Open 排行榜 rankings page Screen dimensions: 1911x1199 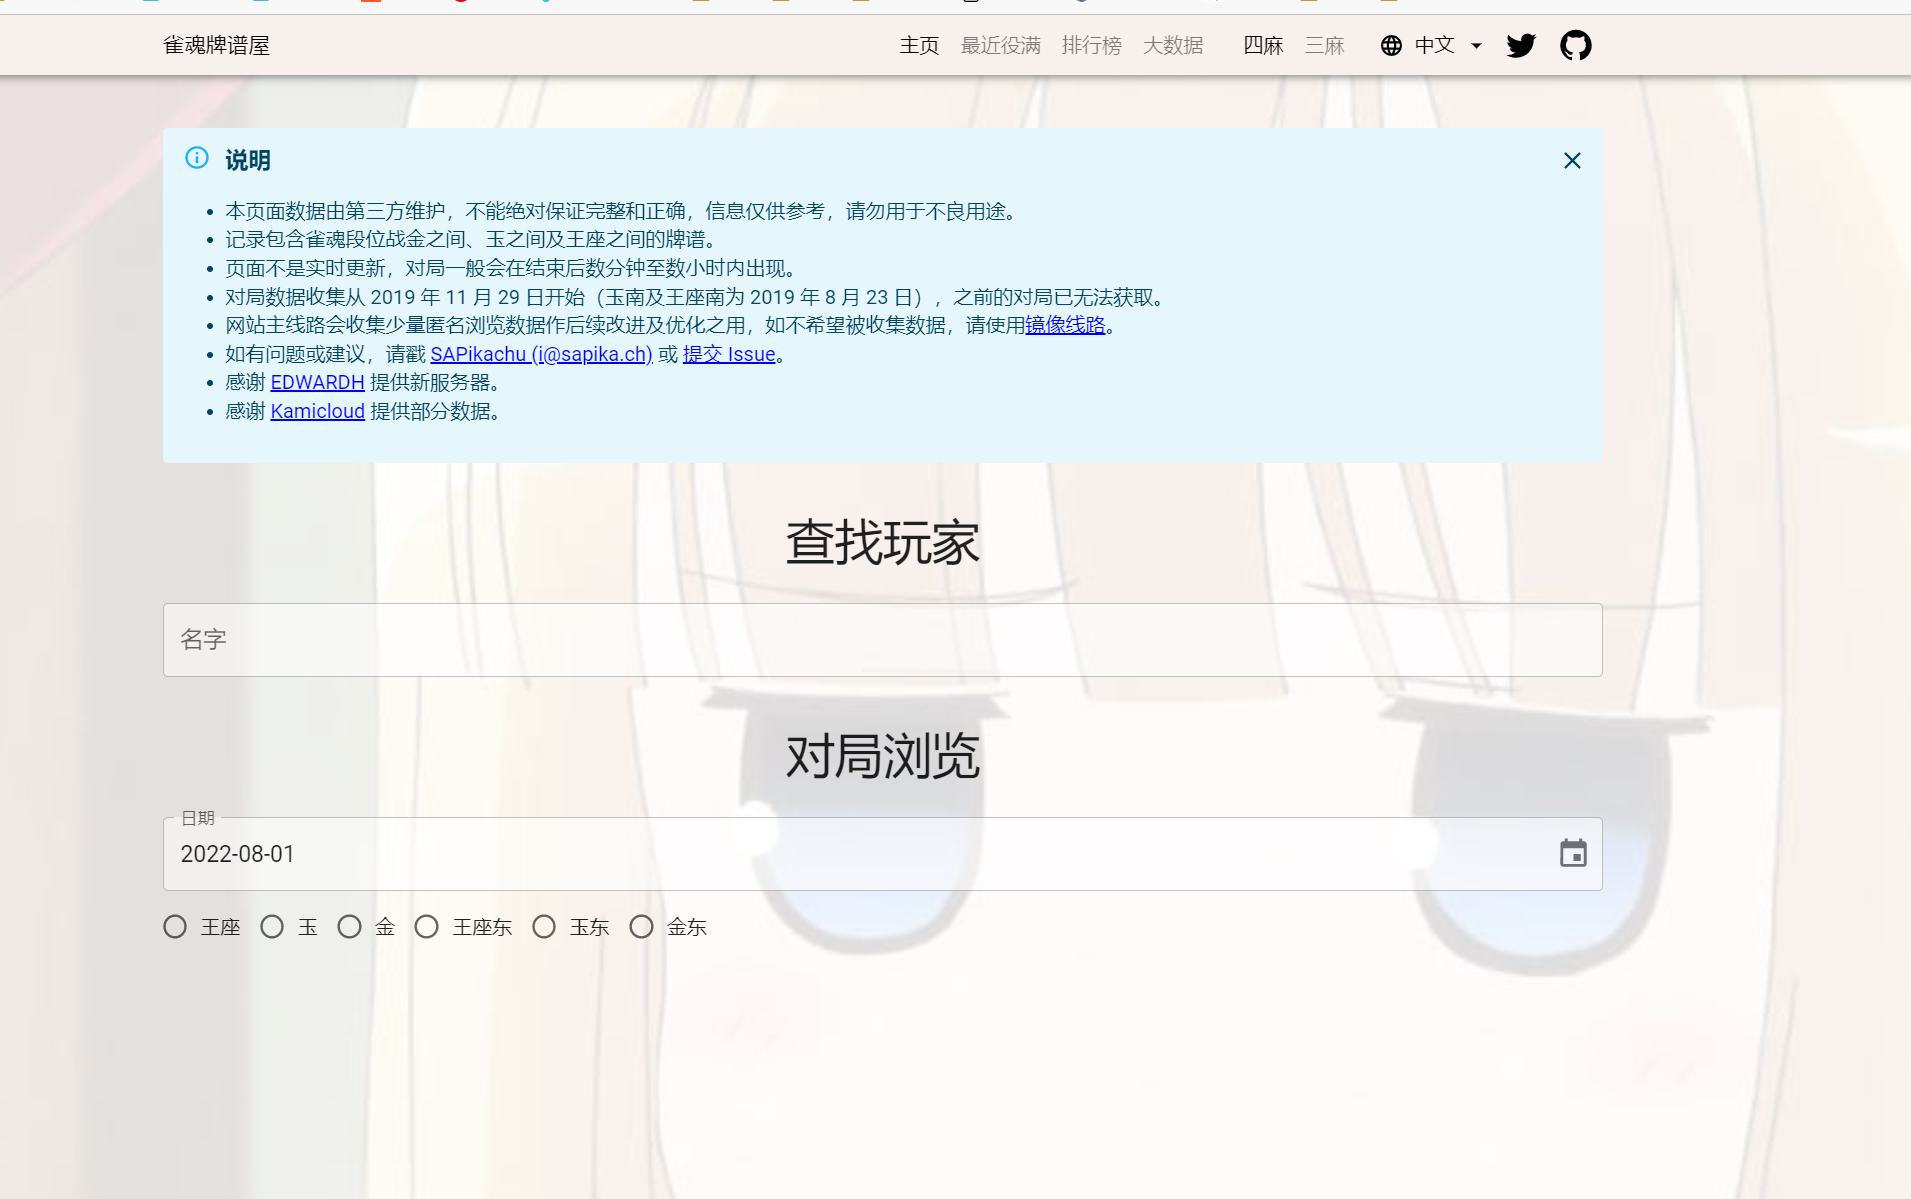1092,46
